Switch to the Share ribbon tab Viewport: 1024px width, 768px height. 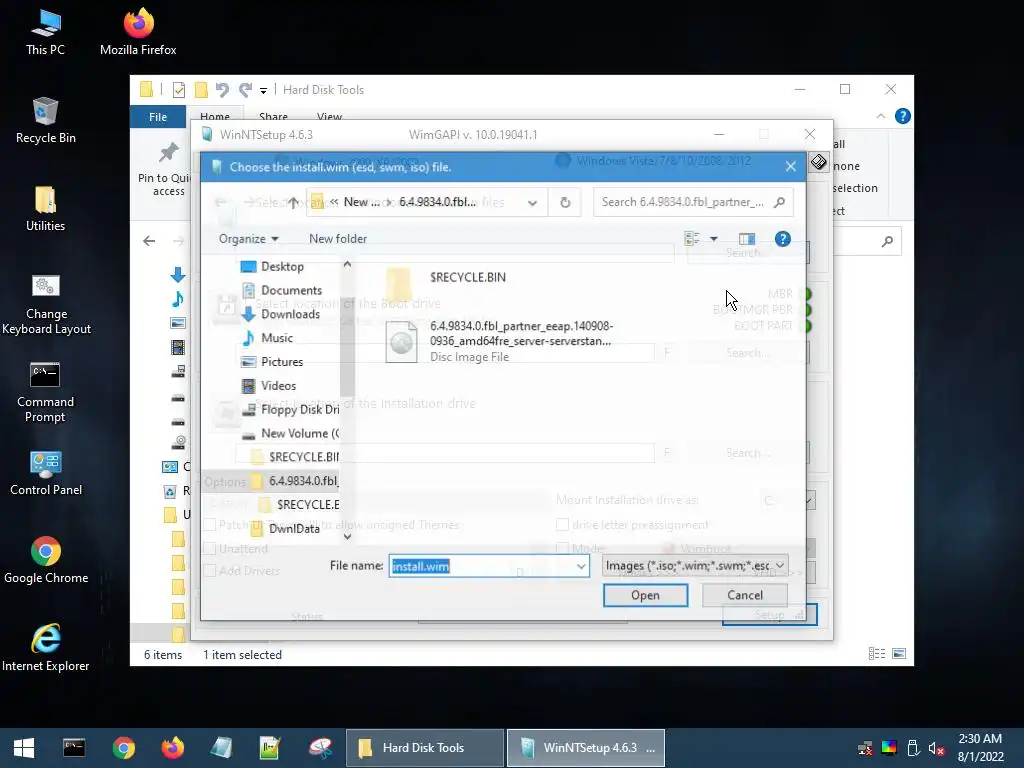(x=273, y=116)
